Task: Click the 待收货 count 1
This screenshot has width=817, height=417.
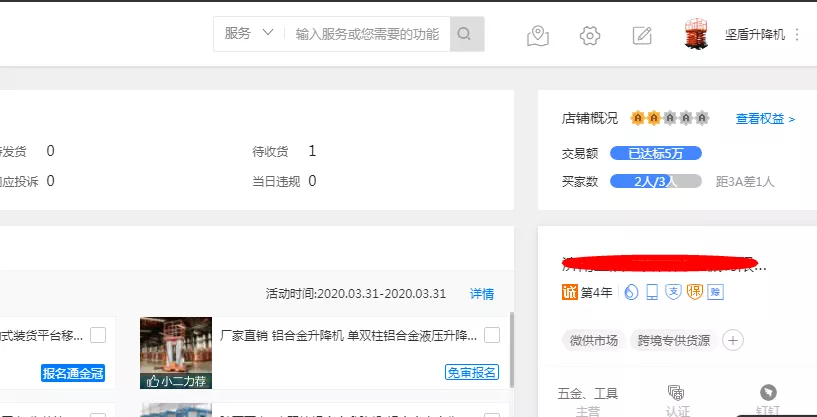Action: coord(312,151)
